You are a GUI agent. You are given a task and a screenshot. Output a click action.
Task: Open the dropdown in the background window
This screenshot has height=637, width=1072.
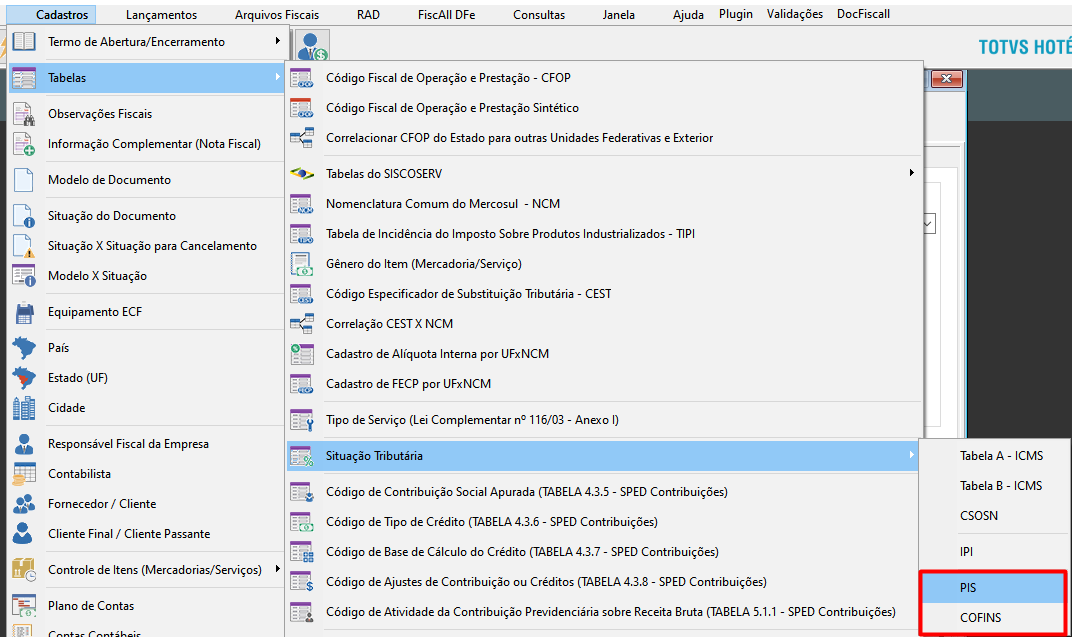[x=928, y=223]
